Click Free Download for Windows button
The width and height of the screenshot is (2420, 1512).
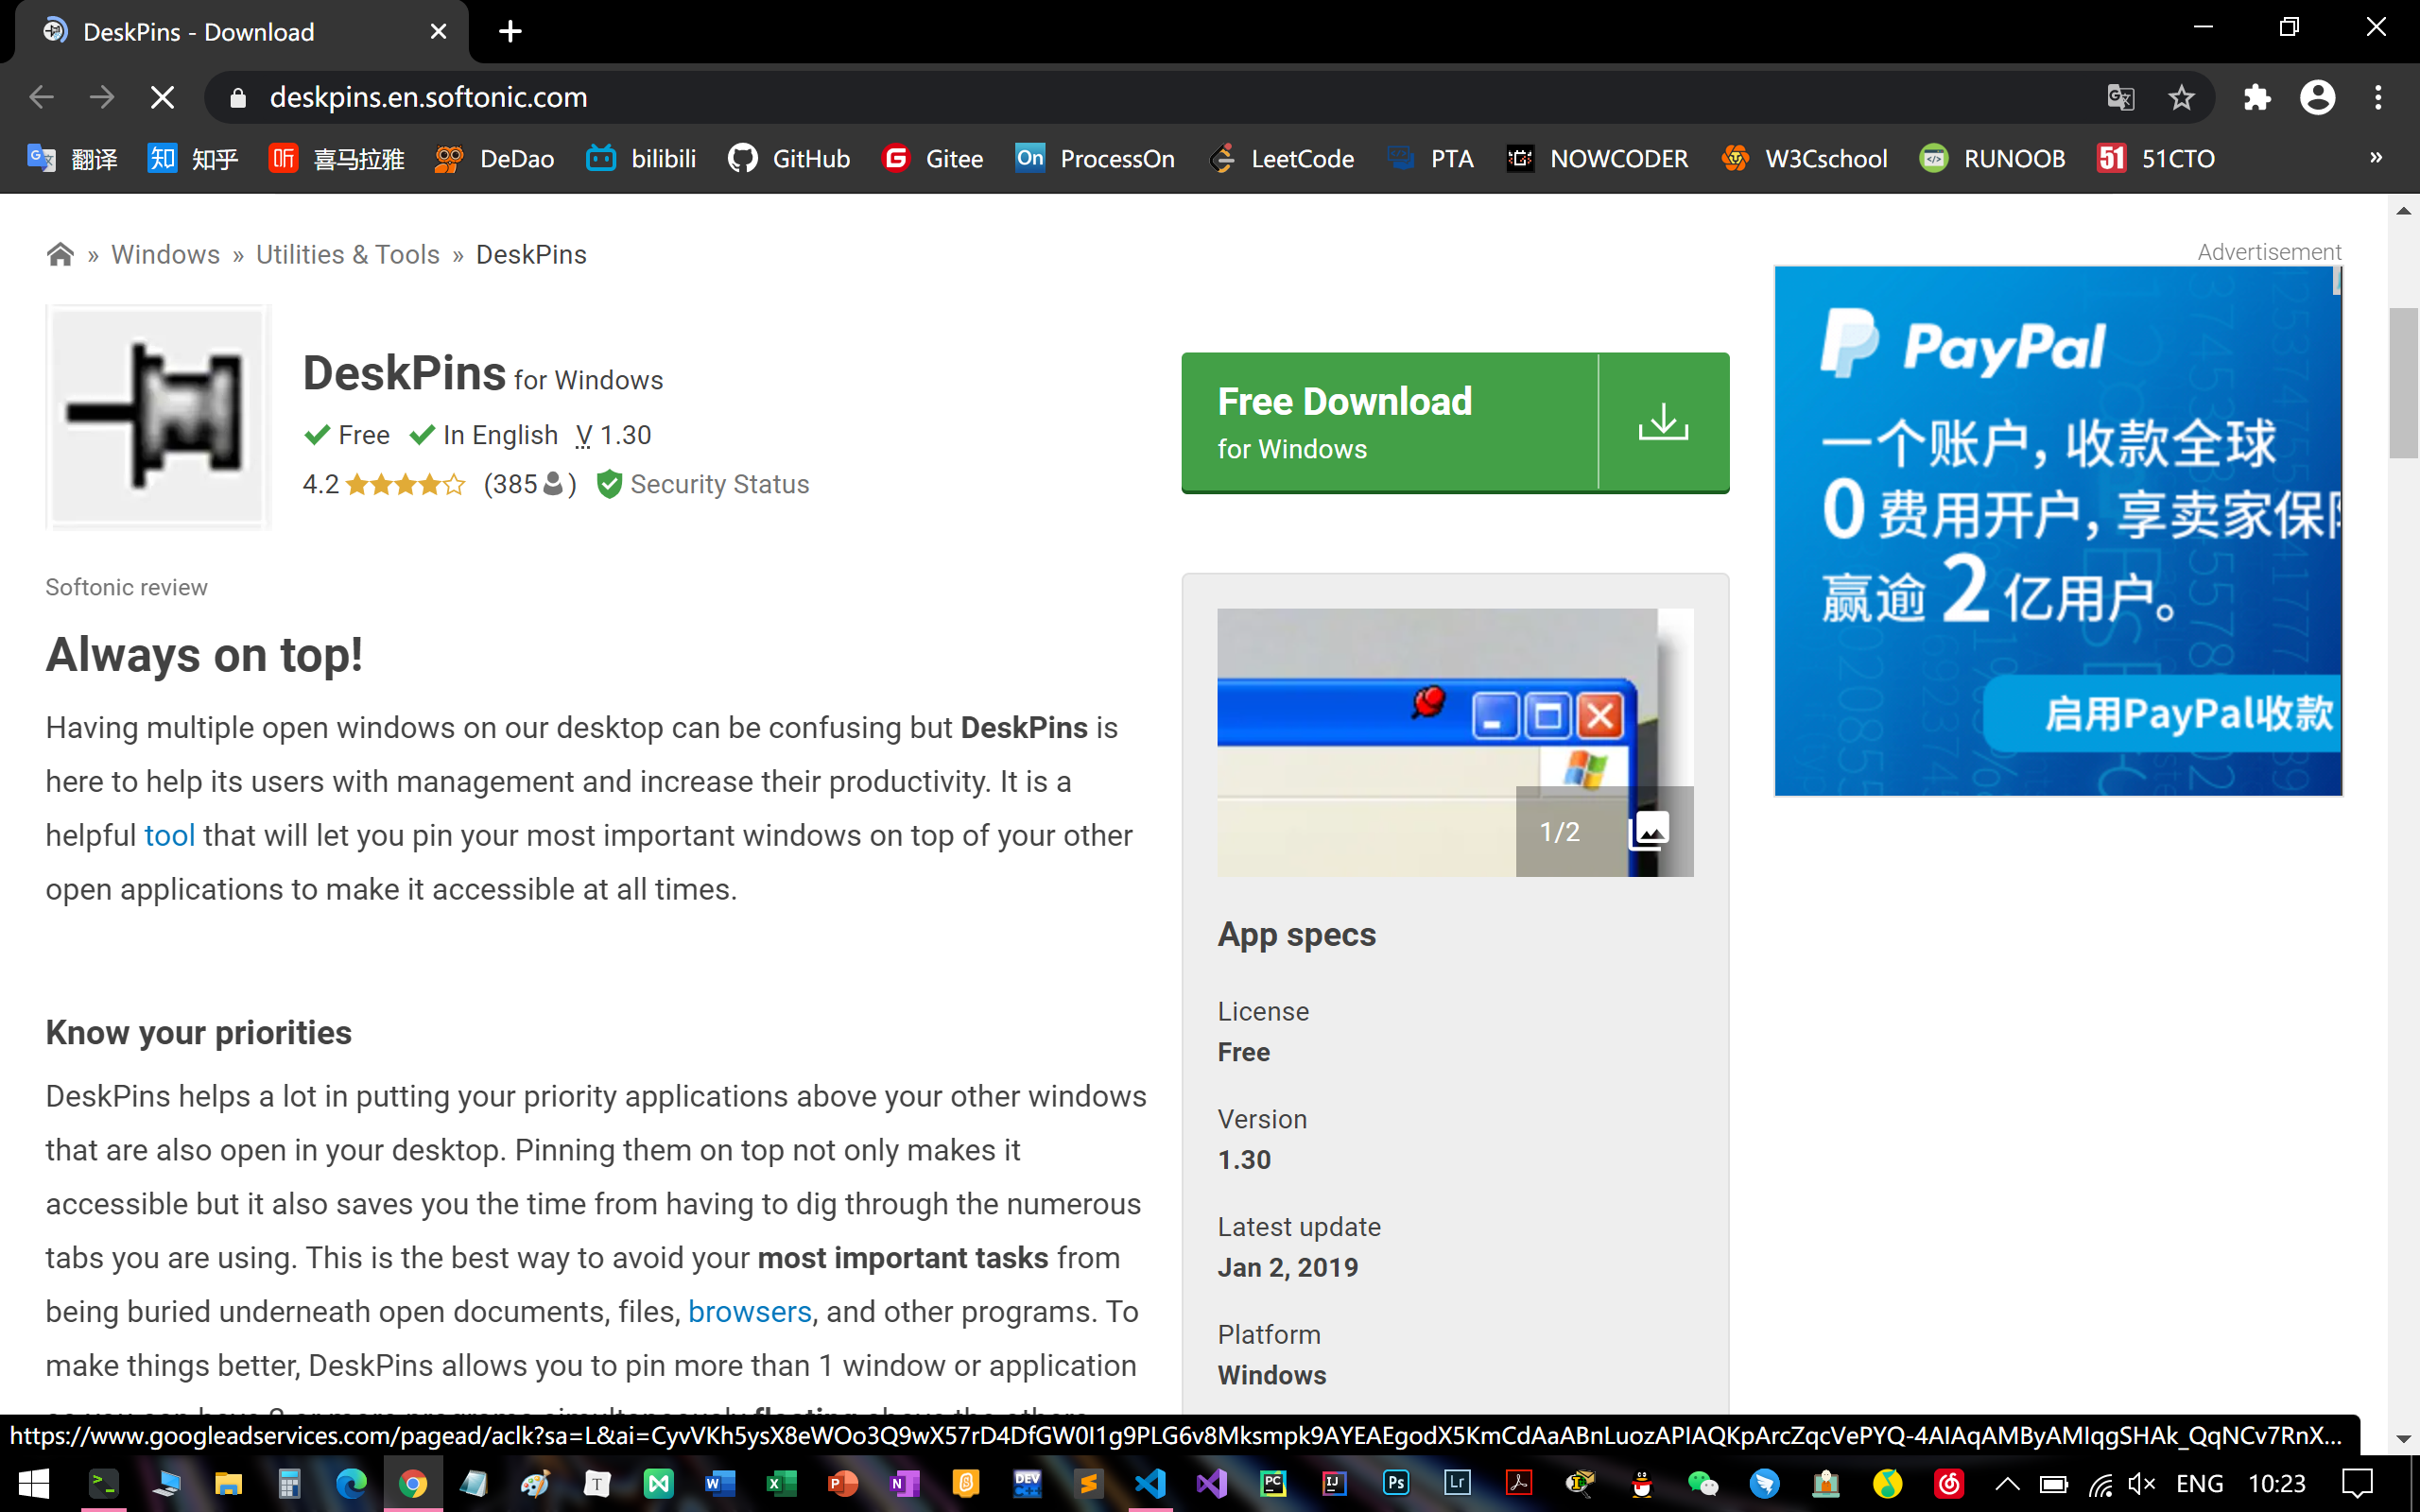(1389, 422)
